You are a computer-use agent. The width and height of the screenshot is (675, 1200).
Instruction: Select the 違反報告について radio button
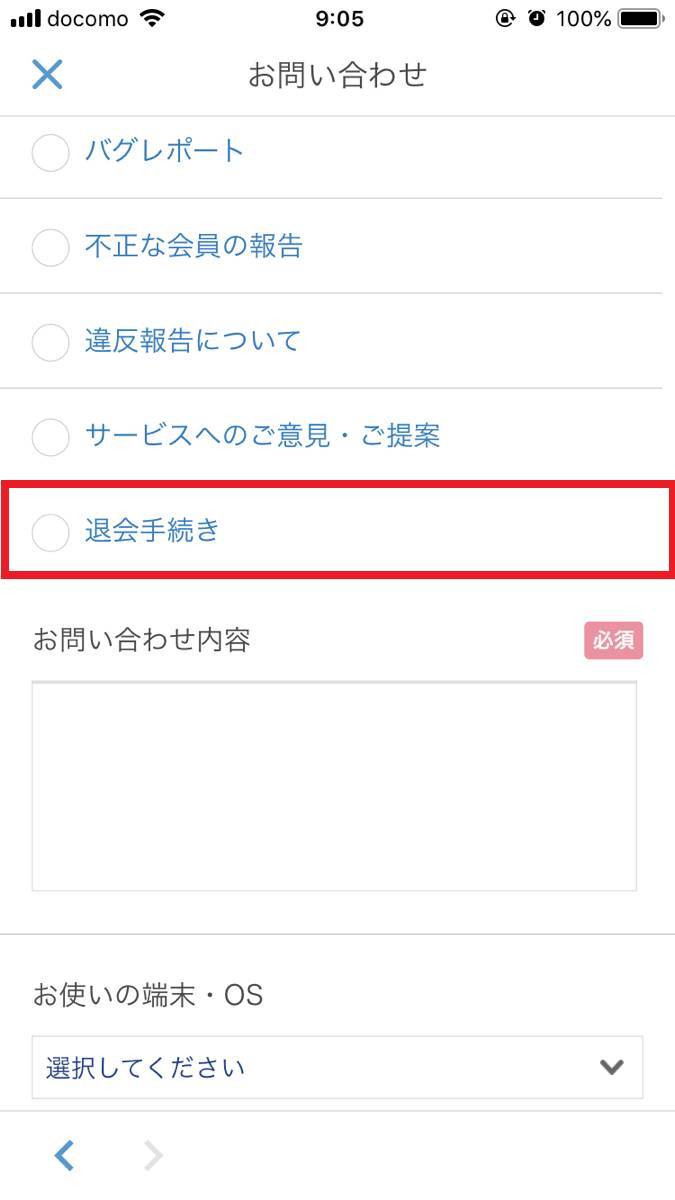[50, 342]
